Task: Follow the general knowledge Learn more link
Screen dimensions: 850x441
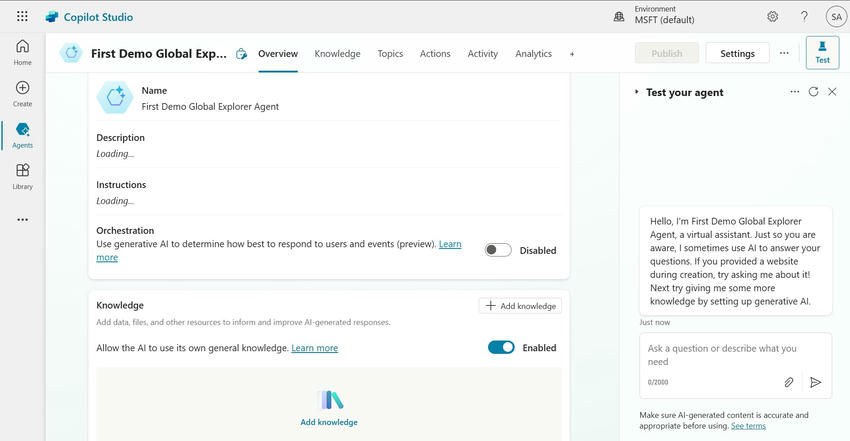Action: click(x=314, y=348)
